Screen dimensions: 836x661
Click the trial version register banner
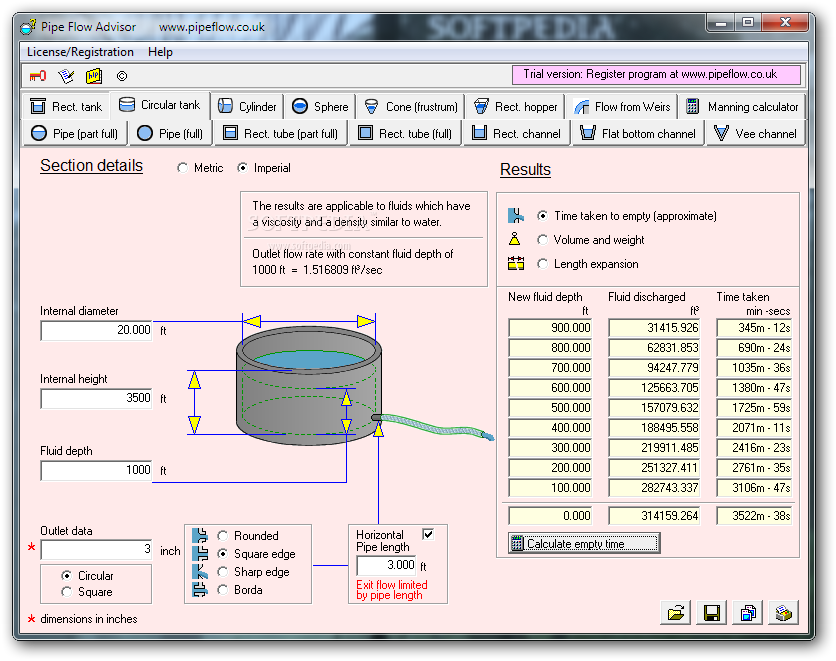tap(656, 75)
